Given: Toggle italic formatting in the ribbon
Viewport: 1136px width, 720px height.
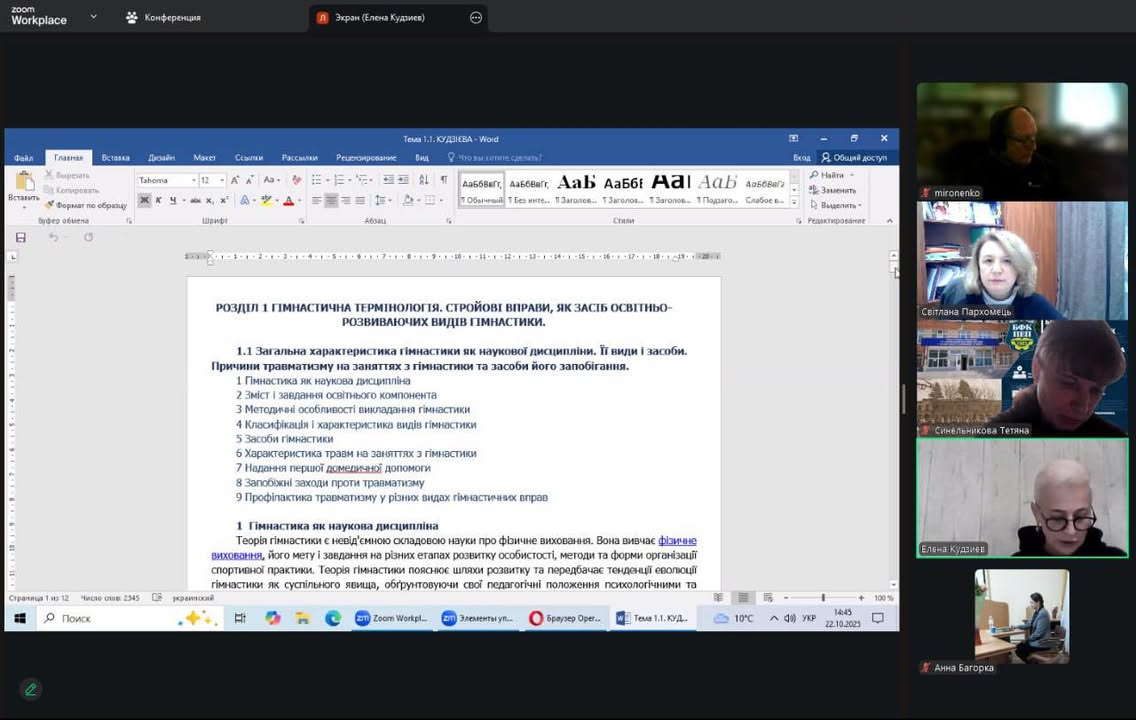Looking at the screenshot, I should coord(158,201).
